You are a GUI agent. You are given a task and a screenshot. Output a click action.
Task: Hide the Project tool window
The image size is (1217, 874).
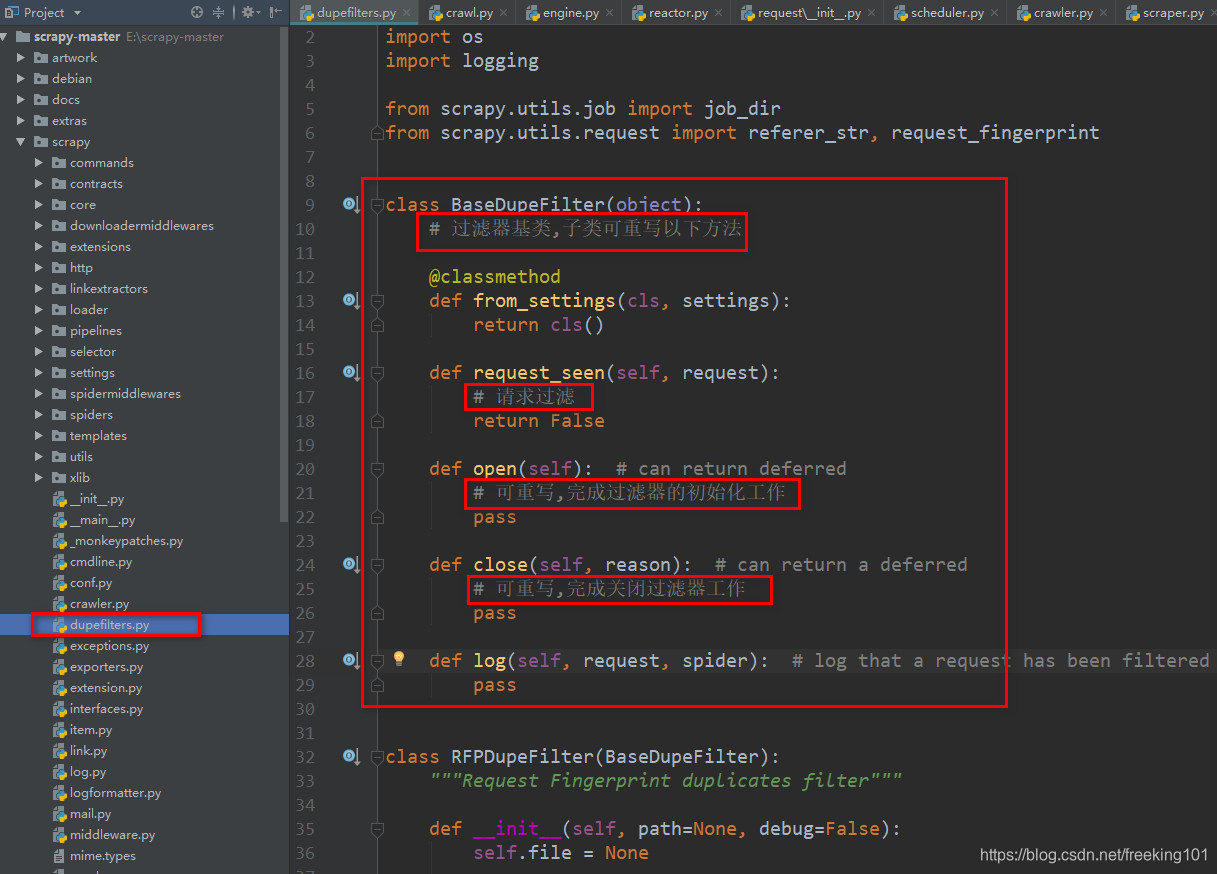click(275, 12)
